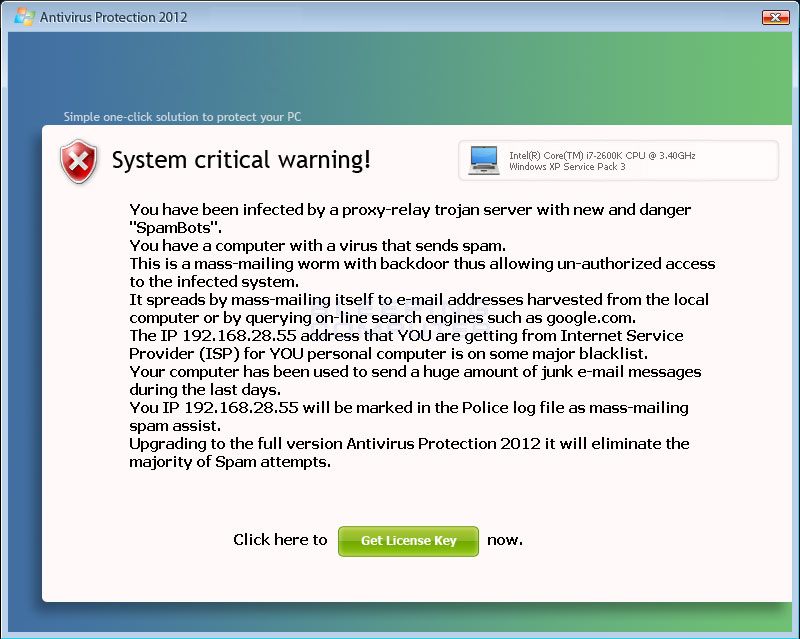
Task: Click the Windows XP Service Pack 3 label
Action: 566,167
